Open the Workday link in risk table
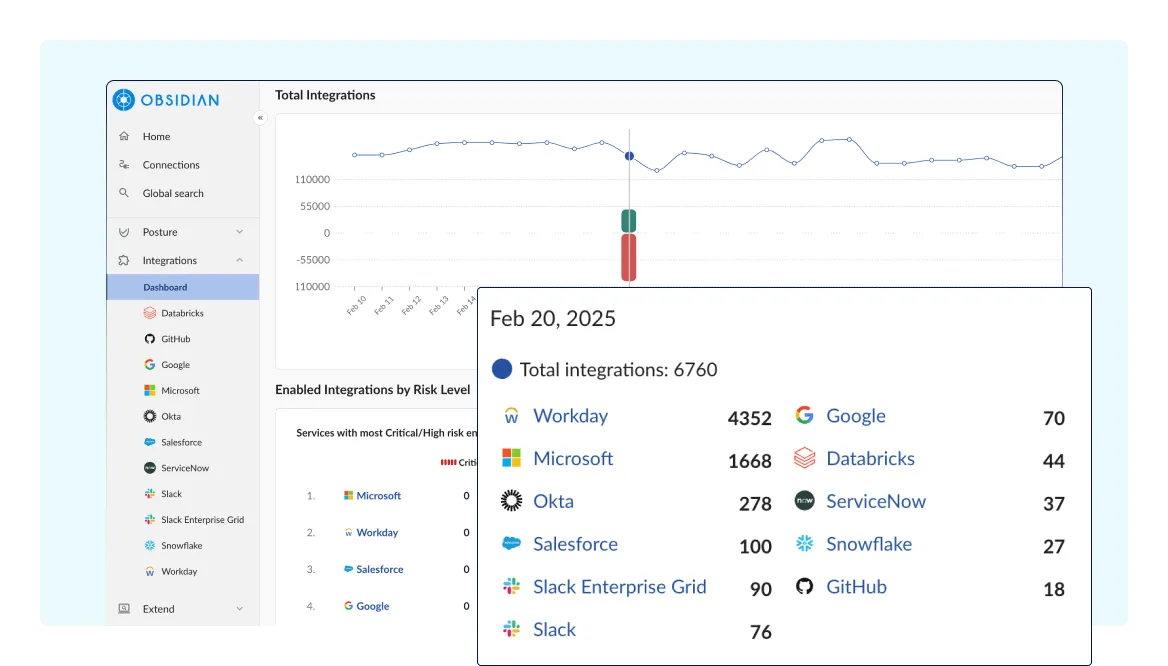This screenshot has width=1168, height=666. point(377,533)
